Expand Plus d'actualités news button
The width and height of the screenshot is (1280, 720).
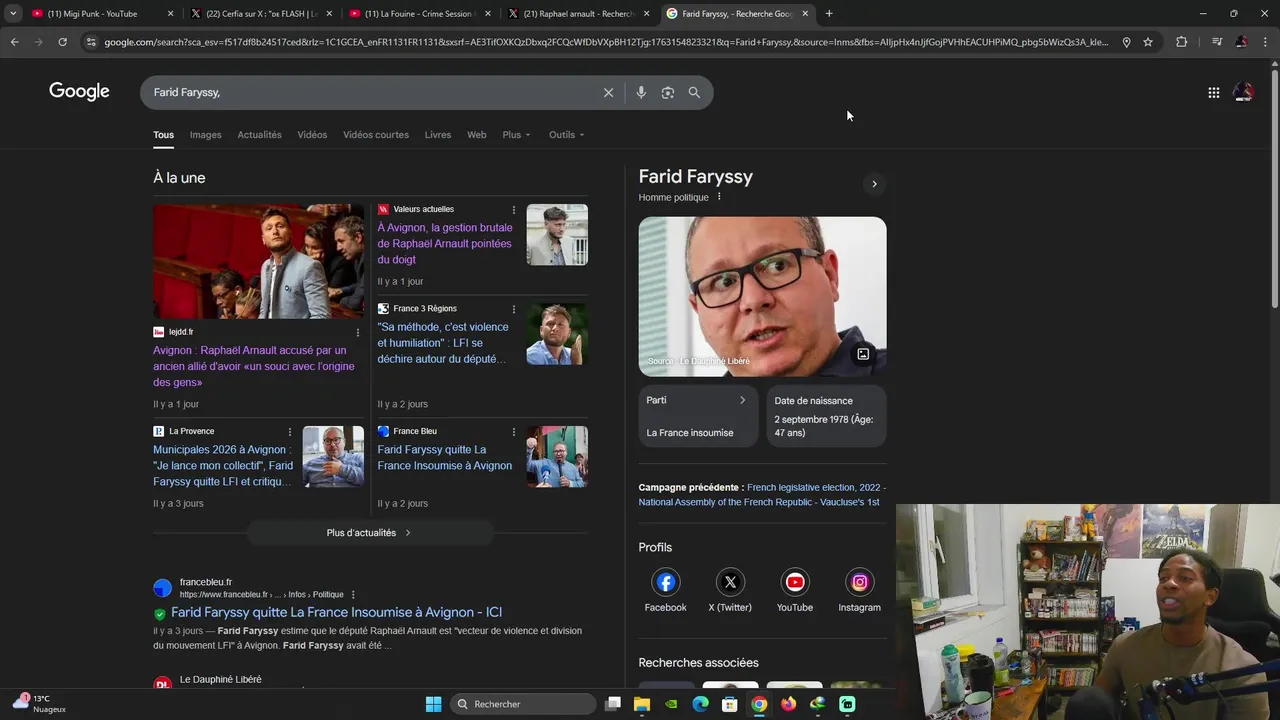(369, 533)
